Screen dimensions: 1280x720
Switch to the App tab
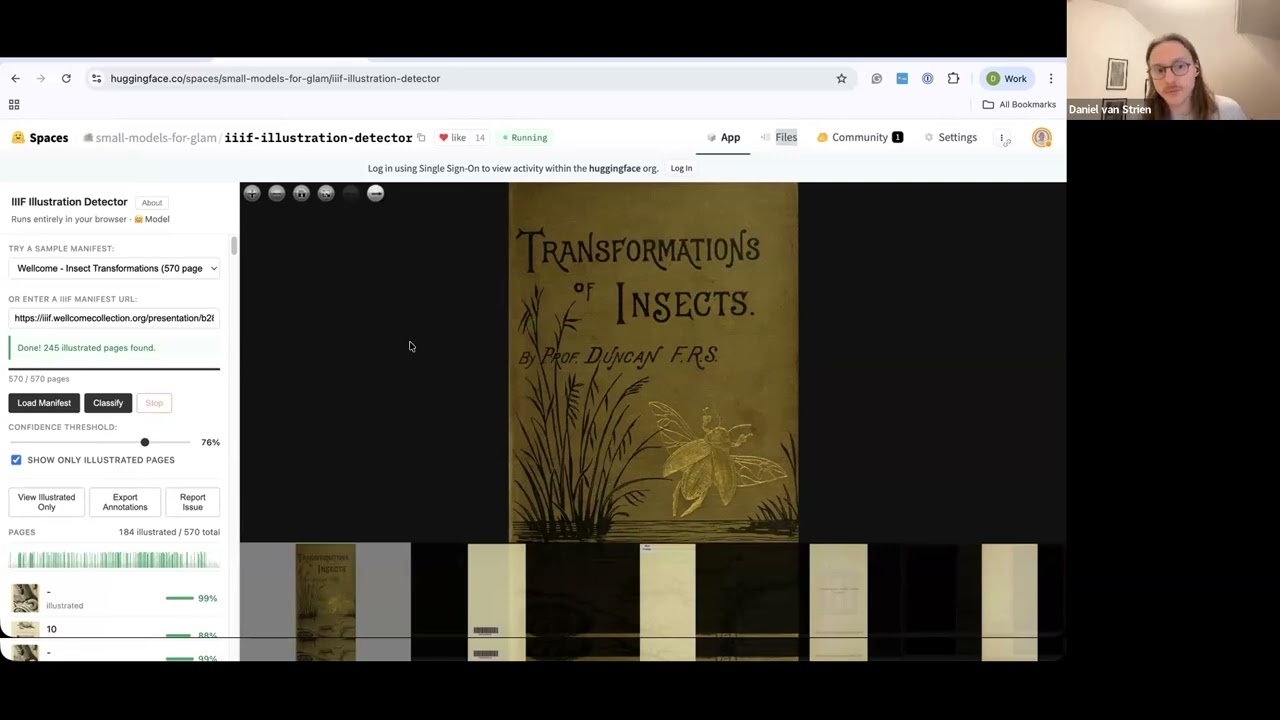click(723, 137)
